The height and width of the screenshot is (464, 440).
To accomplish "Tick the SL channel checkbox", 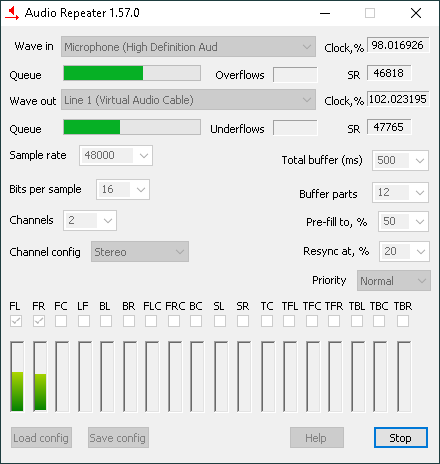I will coord(220,321).
